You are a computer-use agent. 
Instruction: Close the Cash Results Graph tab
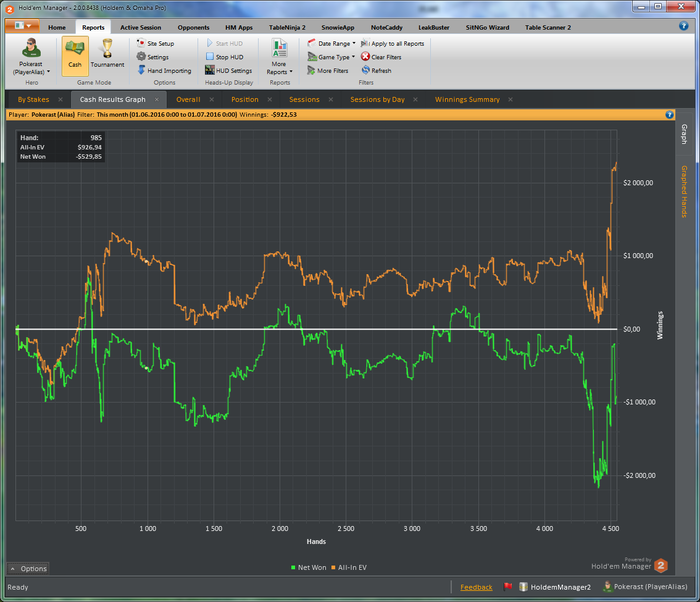[x=157, y=99]
